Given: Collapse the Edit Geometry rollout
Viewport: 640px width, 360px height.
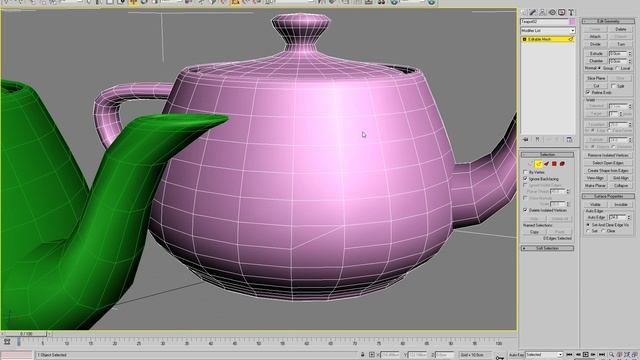Looking at the screenshot, I should (608, 21).
